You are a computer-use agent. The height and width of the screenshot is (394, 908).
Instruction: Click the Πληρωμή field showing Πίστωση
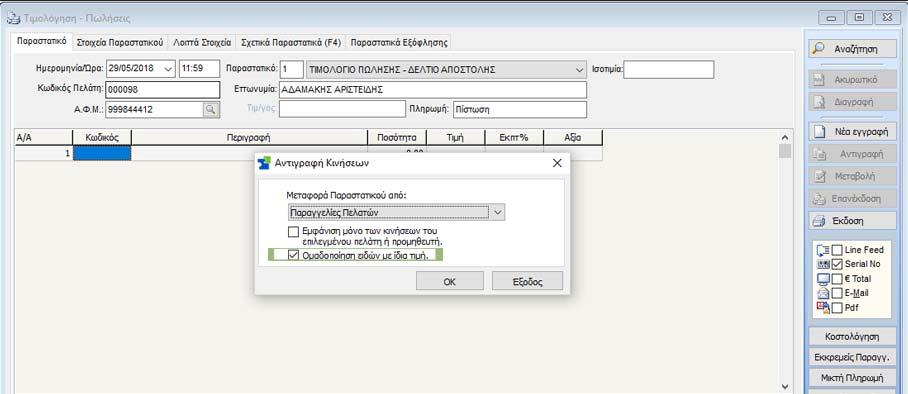[519, 109]
